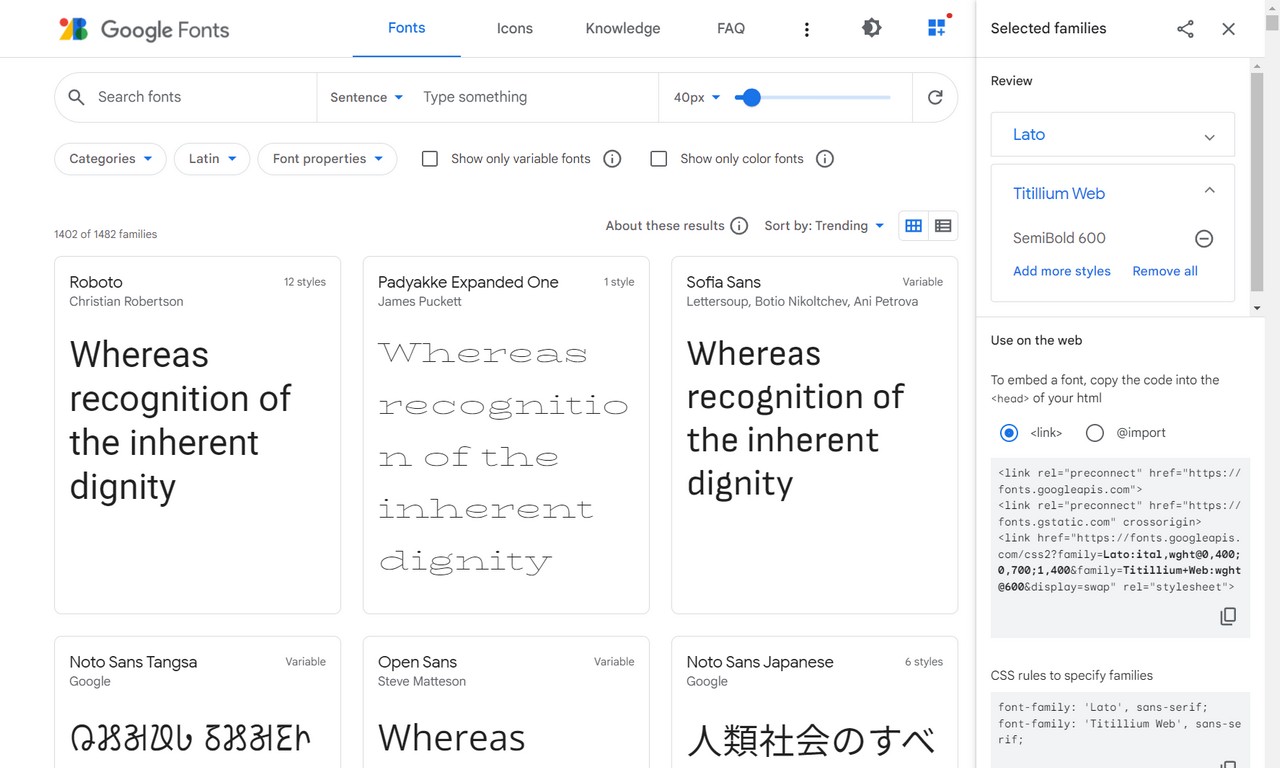
Task: Toggle the dark/light theme icon
Action: 872,28
